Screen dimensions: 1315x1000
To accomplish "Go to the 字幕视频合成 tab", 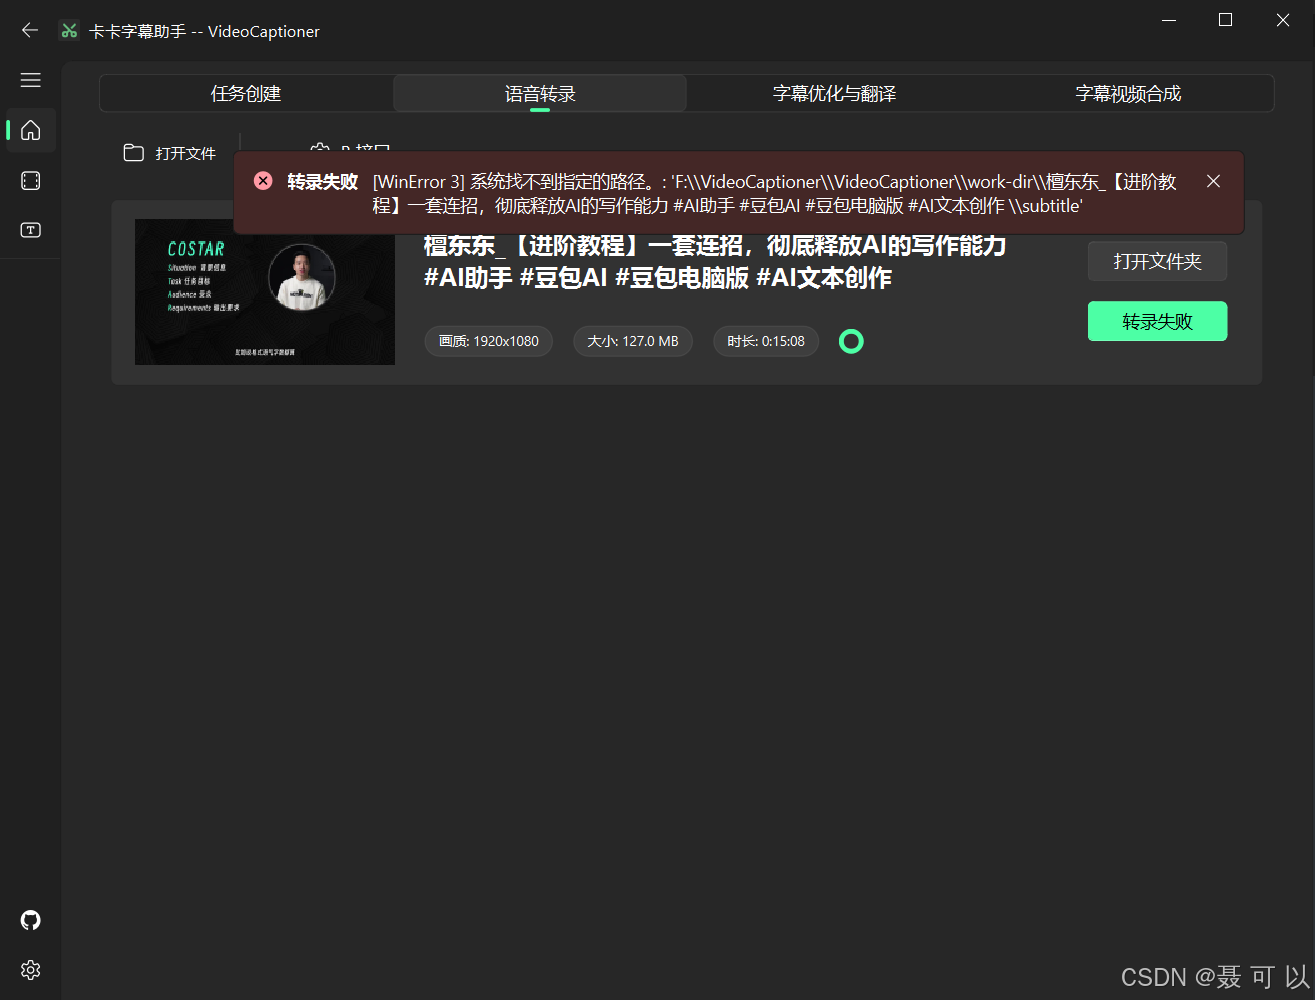I will [1128, 94].
